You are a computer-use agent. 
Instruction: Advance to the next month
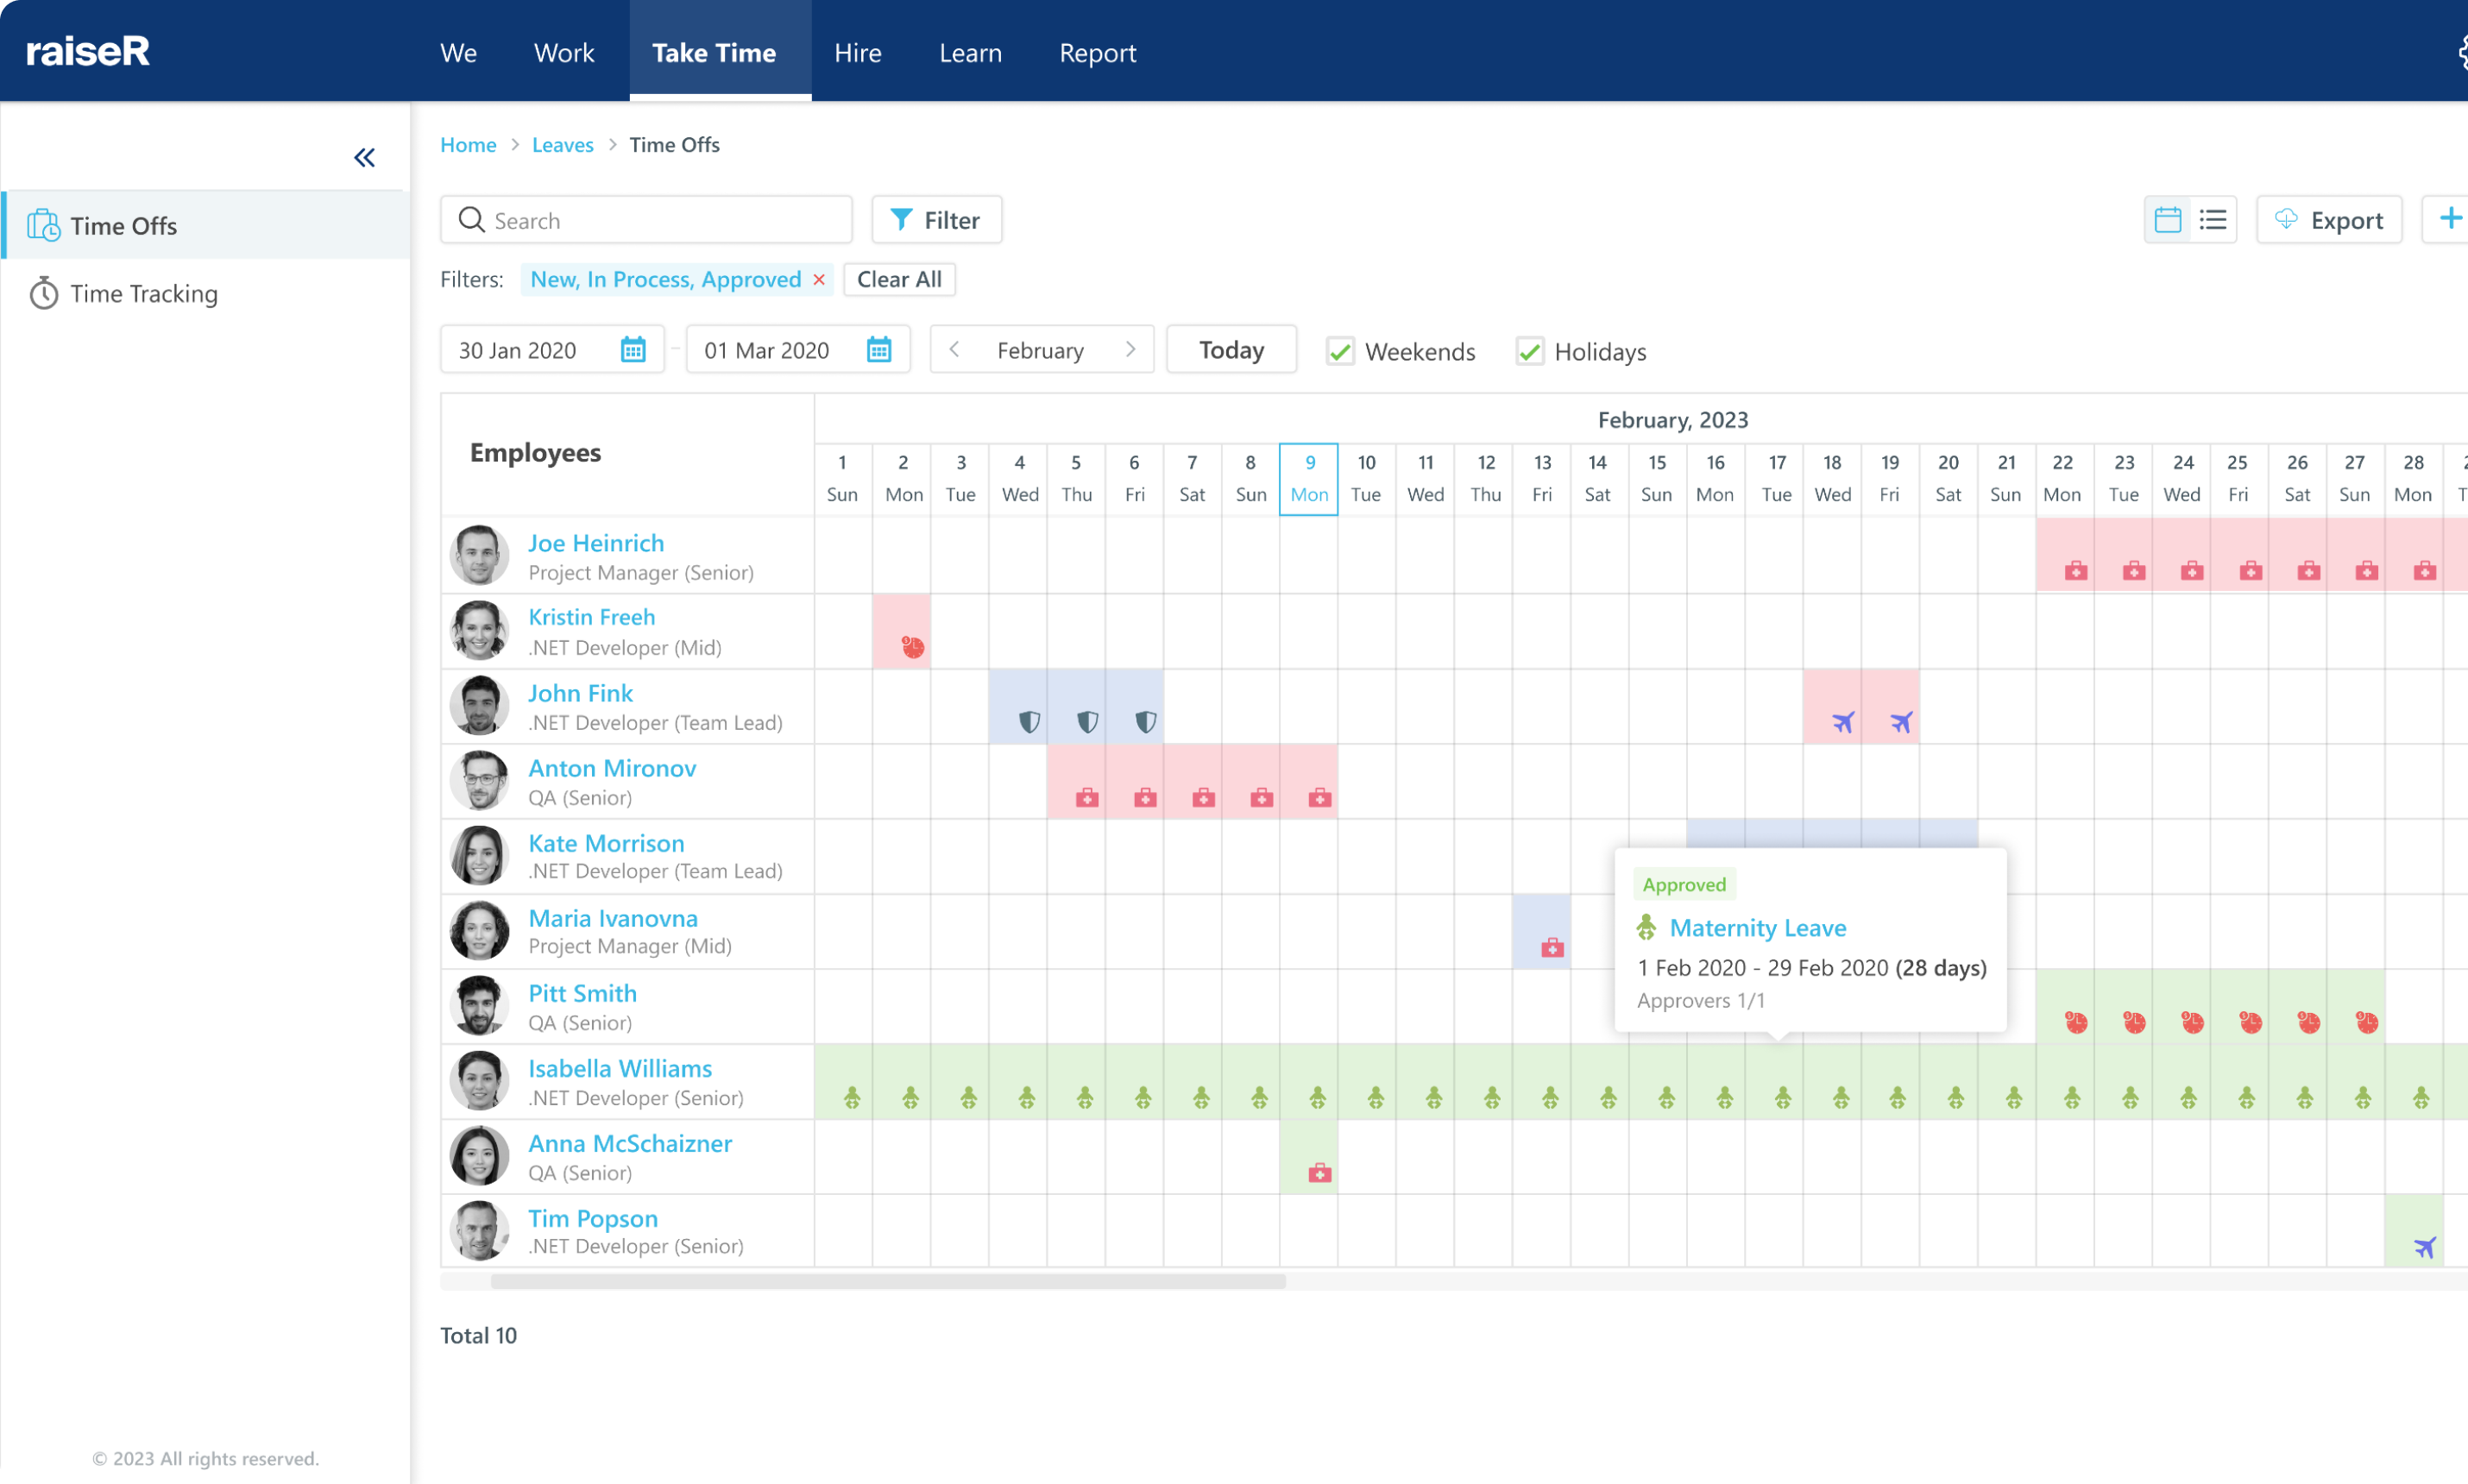pos(1131,349)
